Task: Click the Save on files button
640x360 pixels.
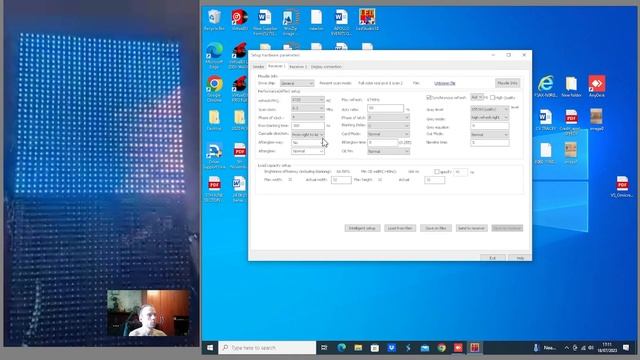Action: (436, 228)
